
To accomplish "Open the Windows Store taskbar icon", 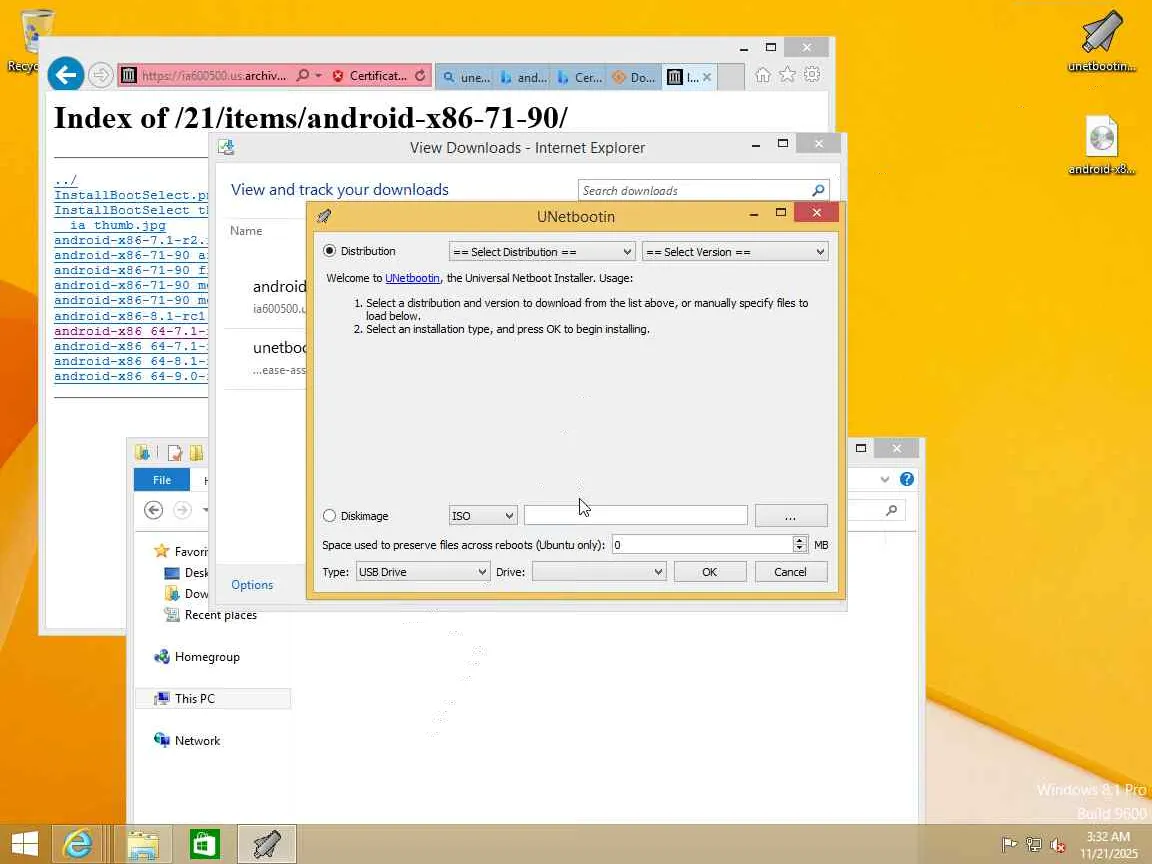I will [204, 844].
